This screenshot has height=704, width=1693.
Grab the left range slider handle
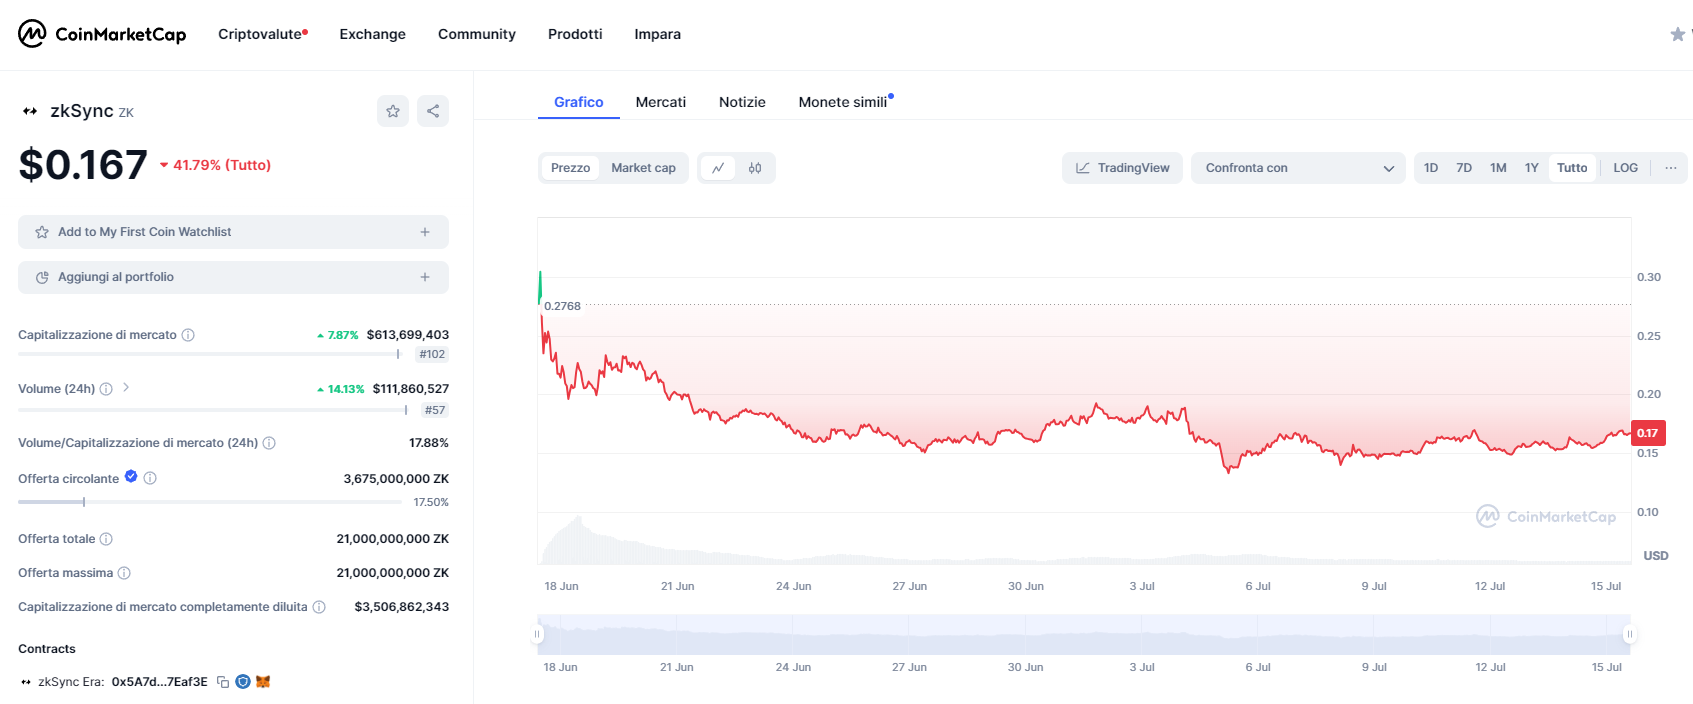(537, 634)
